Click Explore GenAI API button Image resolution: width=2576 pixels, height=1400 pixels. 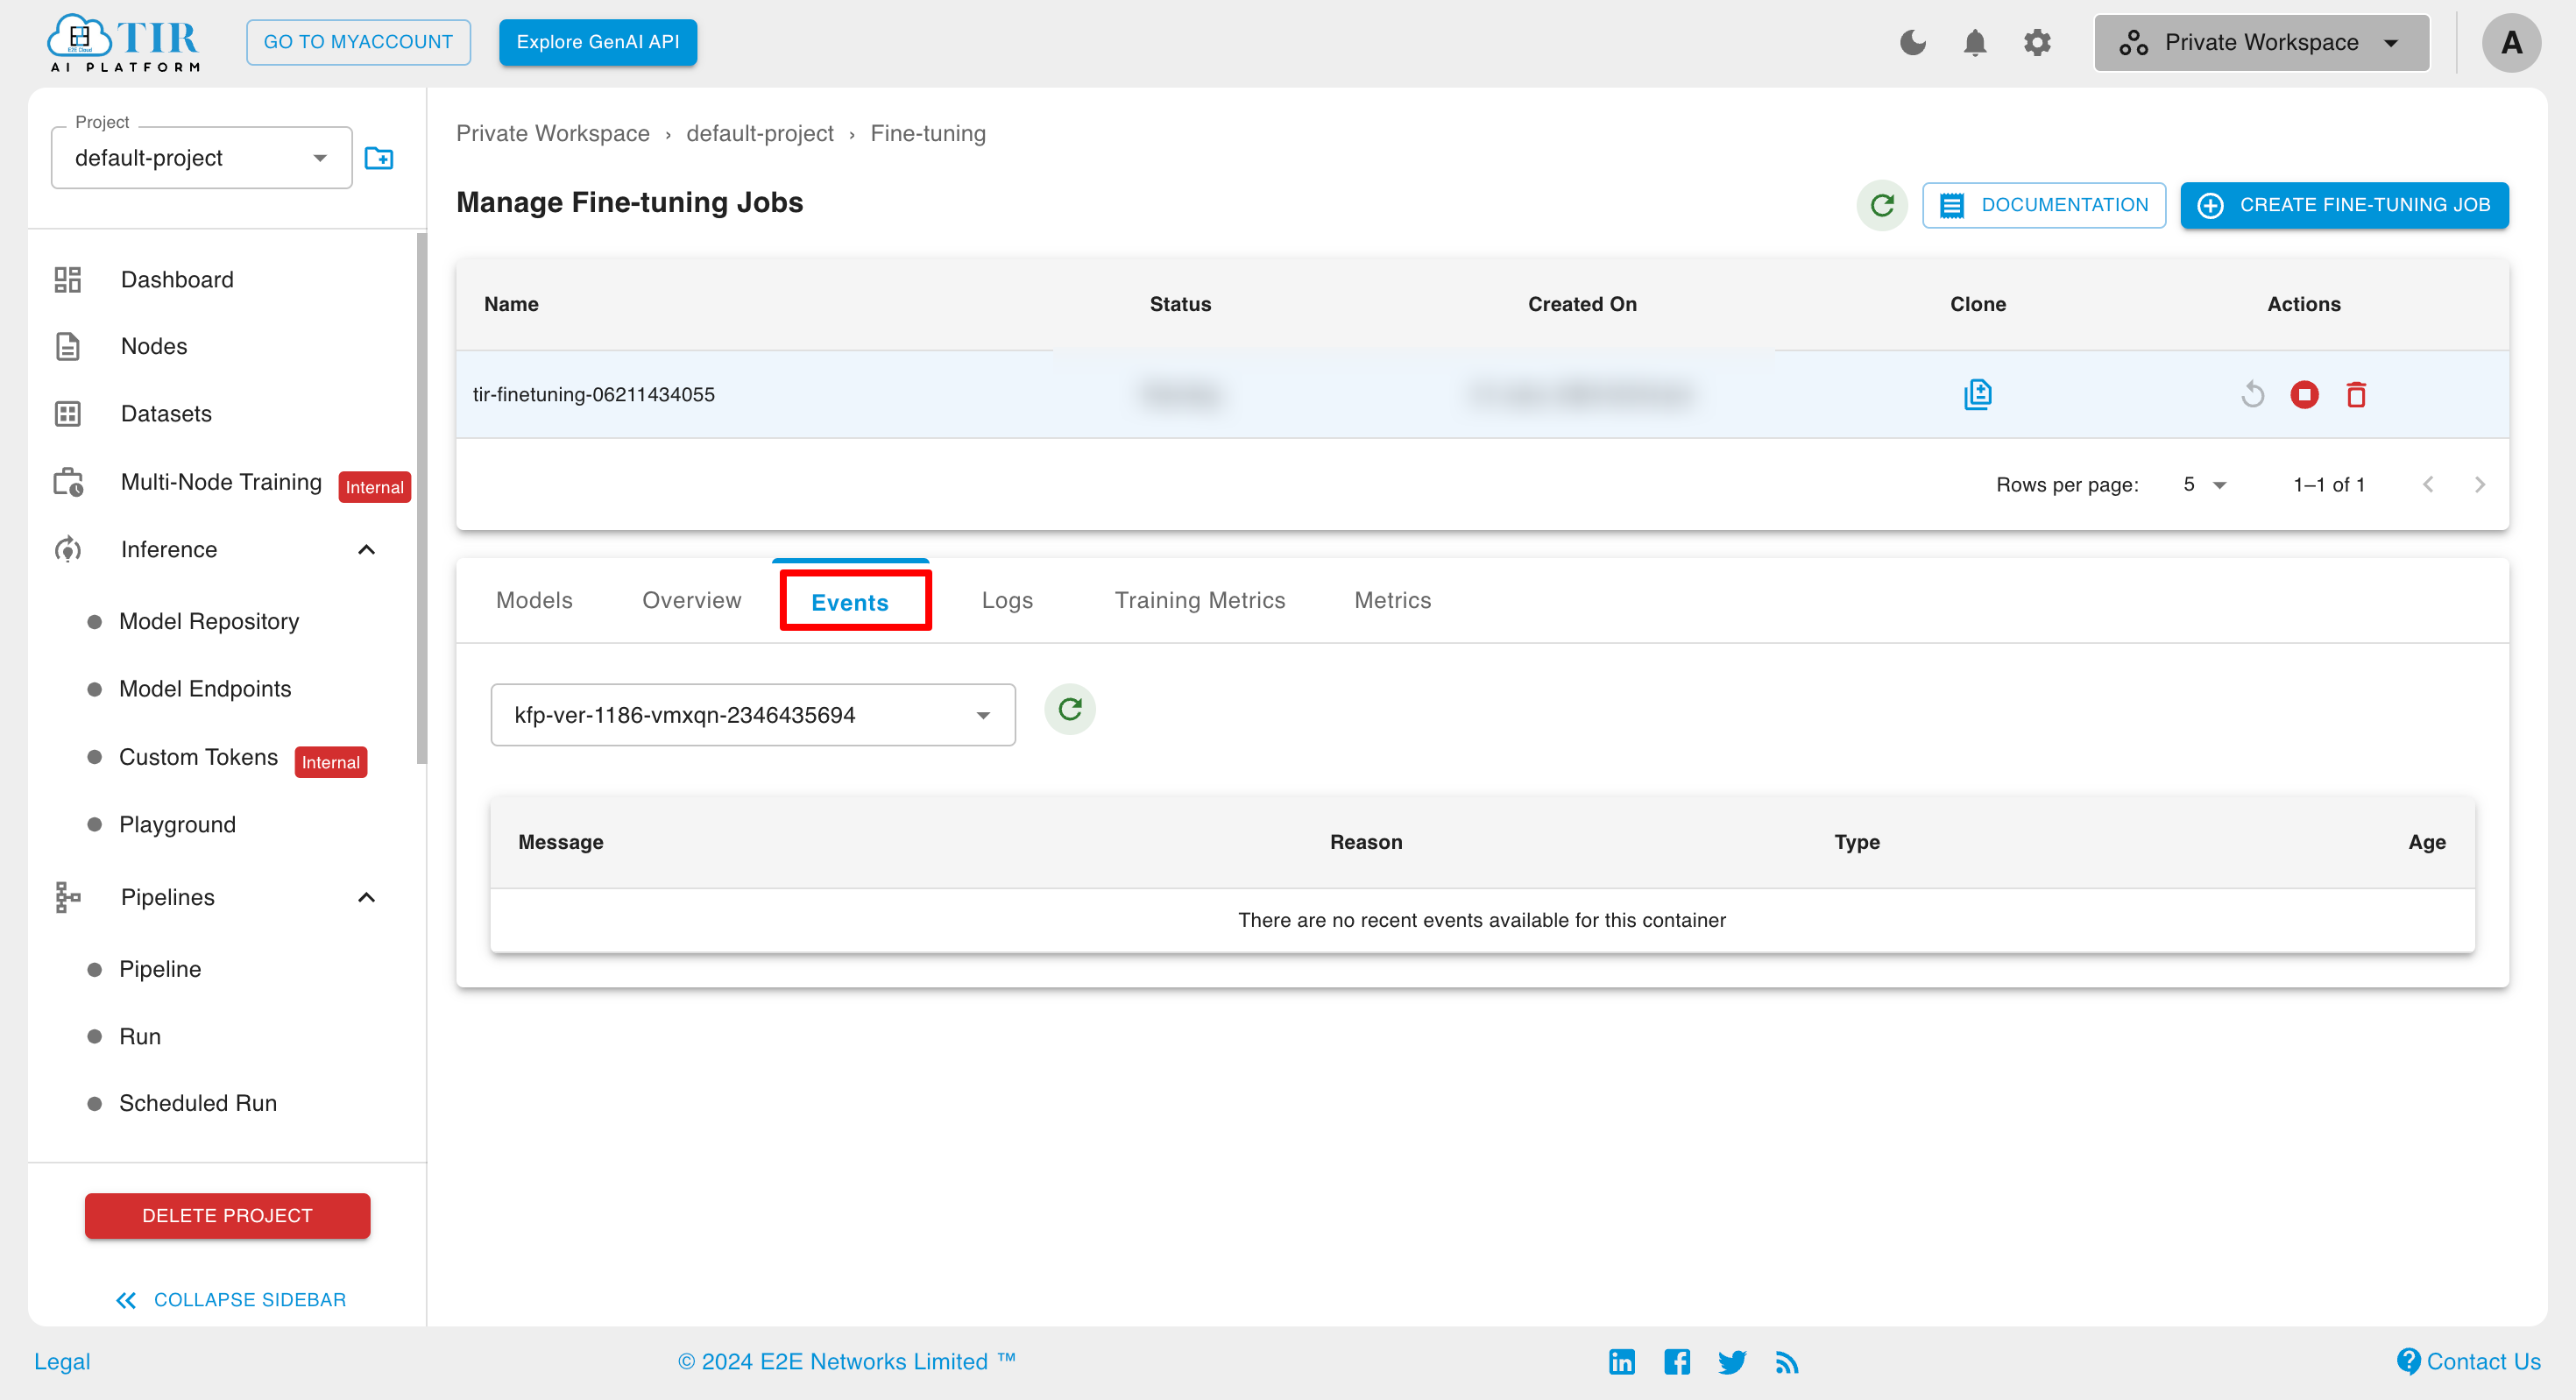click(598, 42)
